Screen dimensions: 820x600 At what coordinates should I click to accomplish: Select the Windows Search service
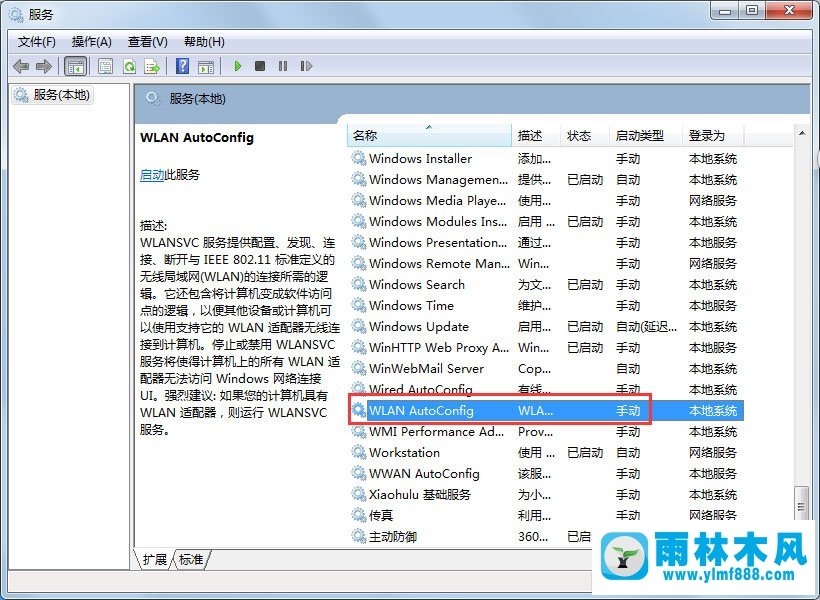coord(545,285)
